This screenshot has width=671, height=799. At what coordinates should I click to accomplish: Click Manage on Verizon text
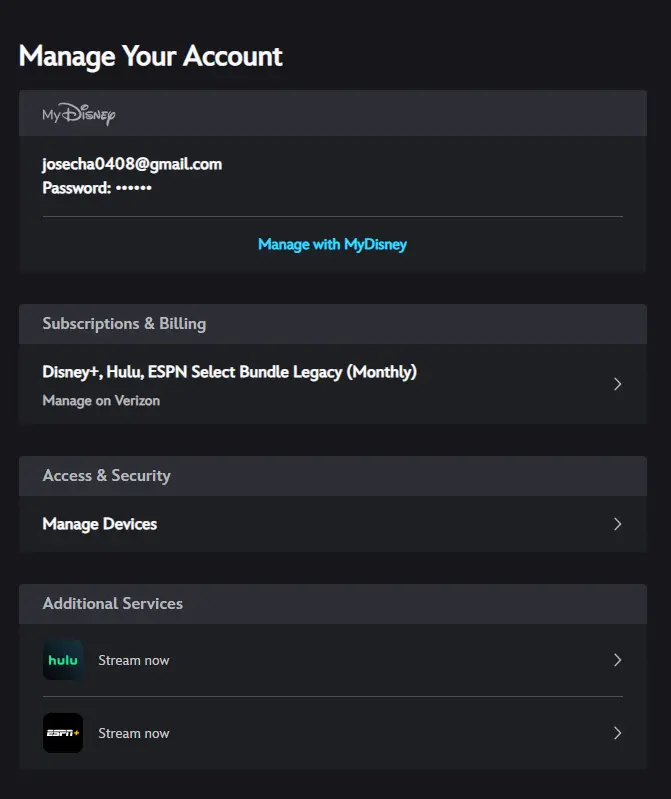(101, 401)
